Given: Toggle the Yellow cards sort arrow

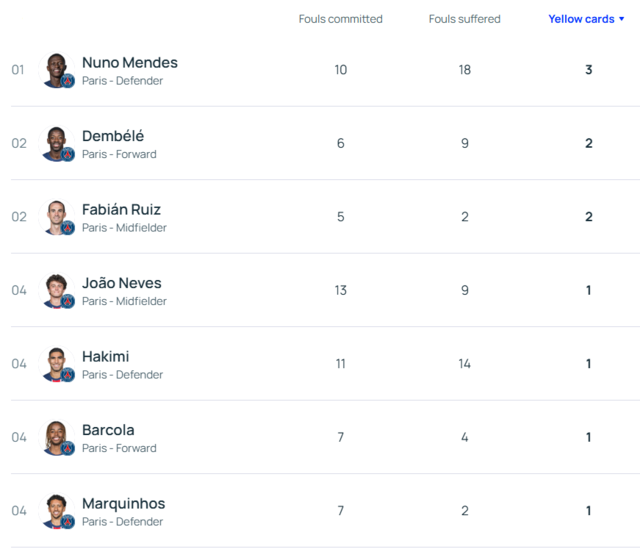Looking at the screenshot, I should pos(622,19).
